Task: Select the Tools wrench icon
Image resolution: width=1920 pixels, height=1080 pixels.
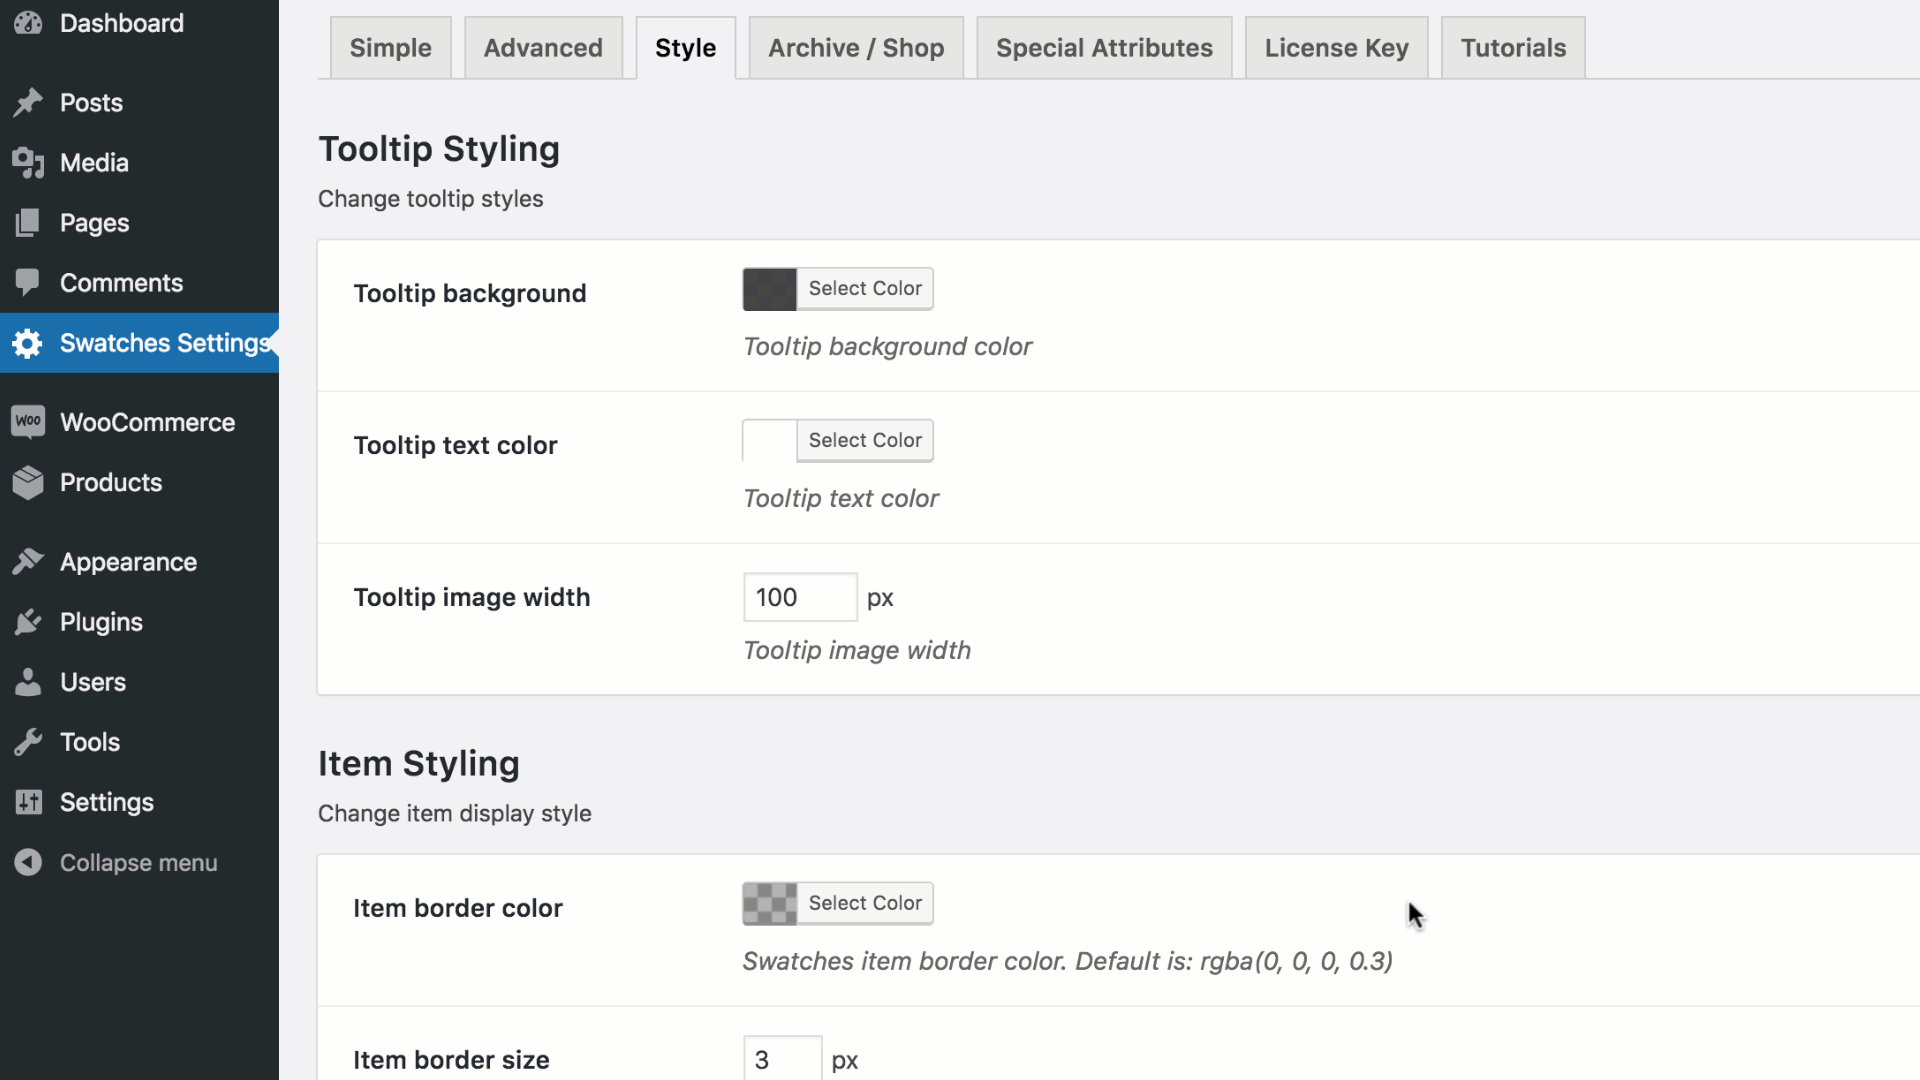Action: click(28, 741)
